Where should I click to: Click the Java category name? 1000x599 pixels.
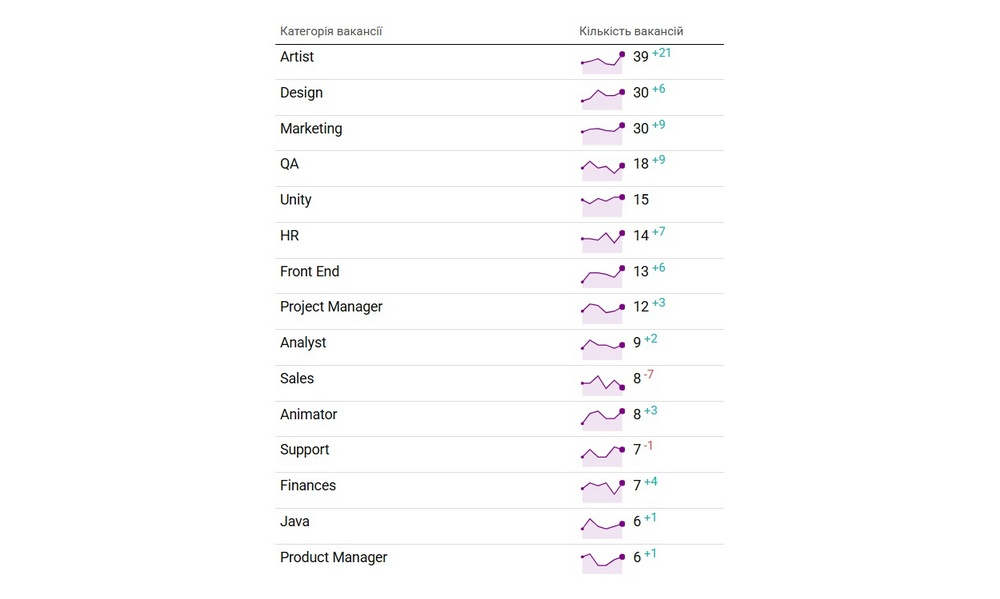point(295,521)
